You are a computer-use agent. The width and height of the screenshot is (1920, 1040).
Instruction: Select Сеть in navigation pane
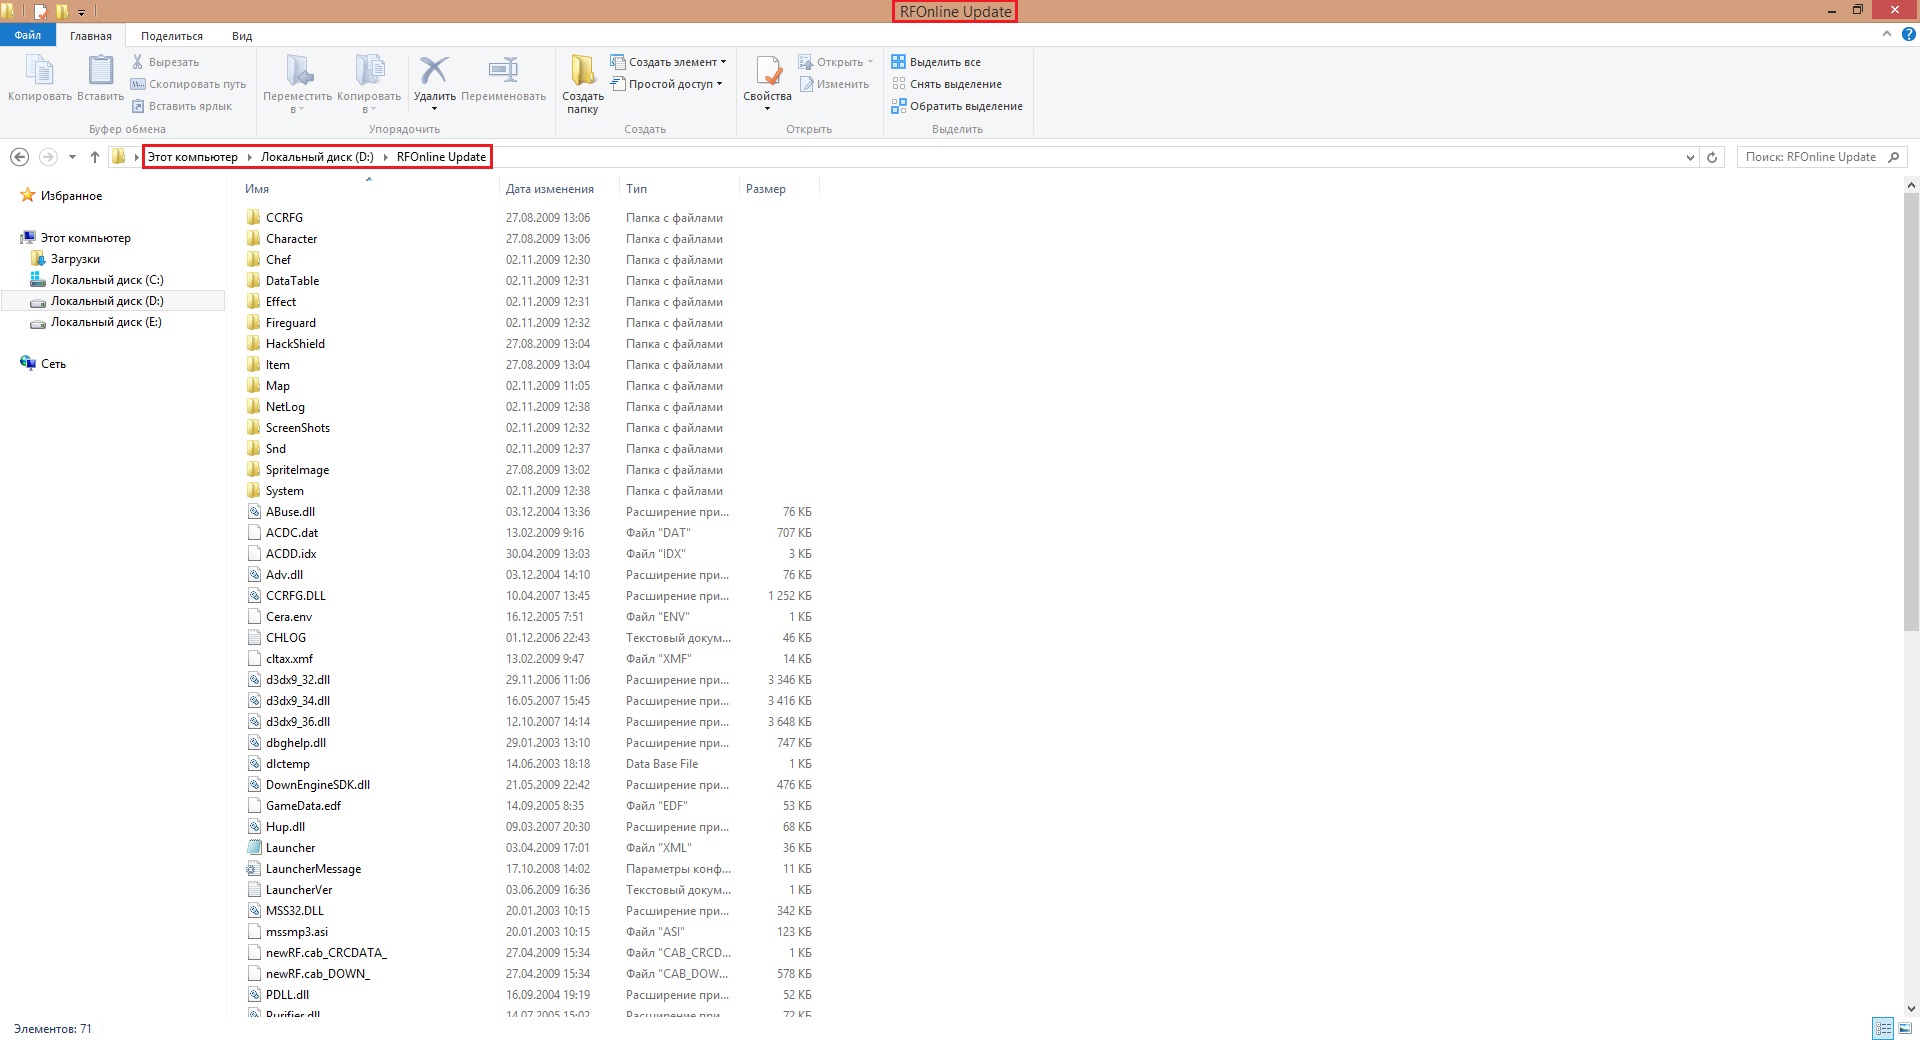pos(53,364)
